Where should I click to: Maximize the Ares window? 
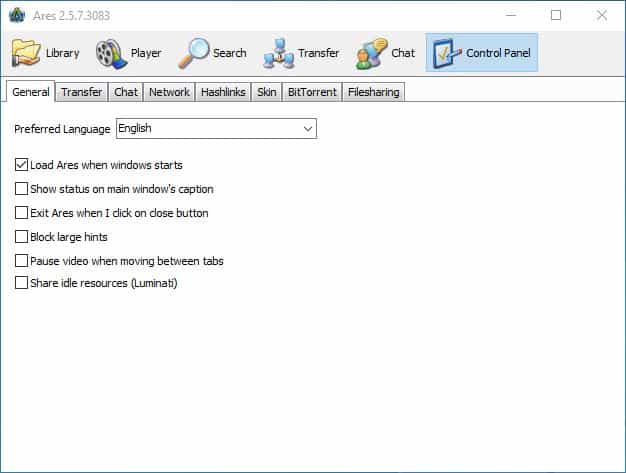click(x=556, y=15)
